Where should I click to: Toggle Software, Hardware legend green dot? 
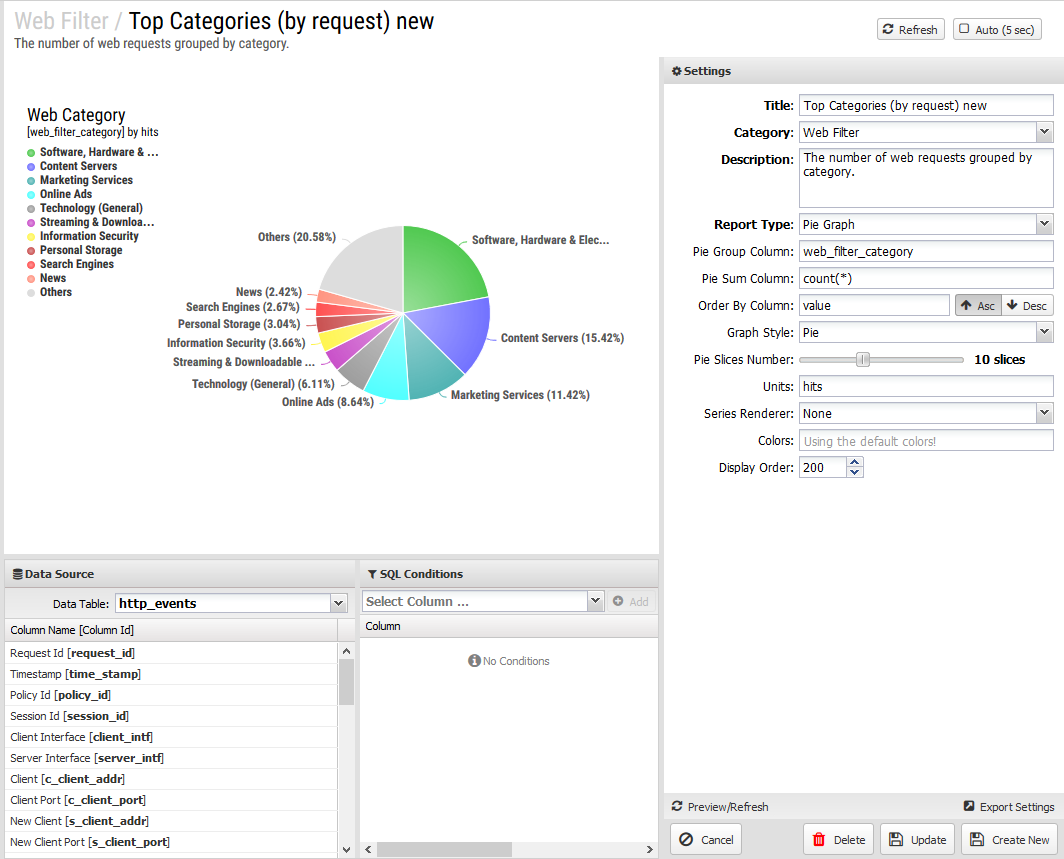[31, 153]
